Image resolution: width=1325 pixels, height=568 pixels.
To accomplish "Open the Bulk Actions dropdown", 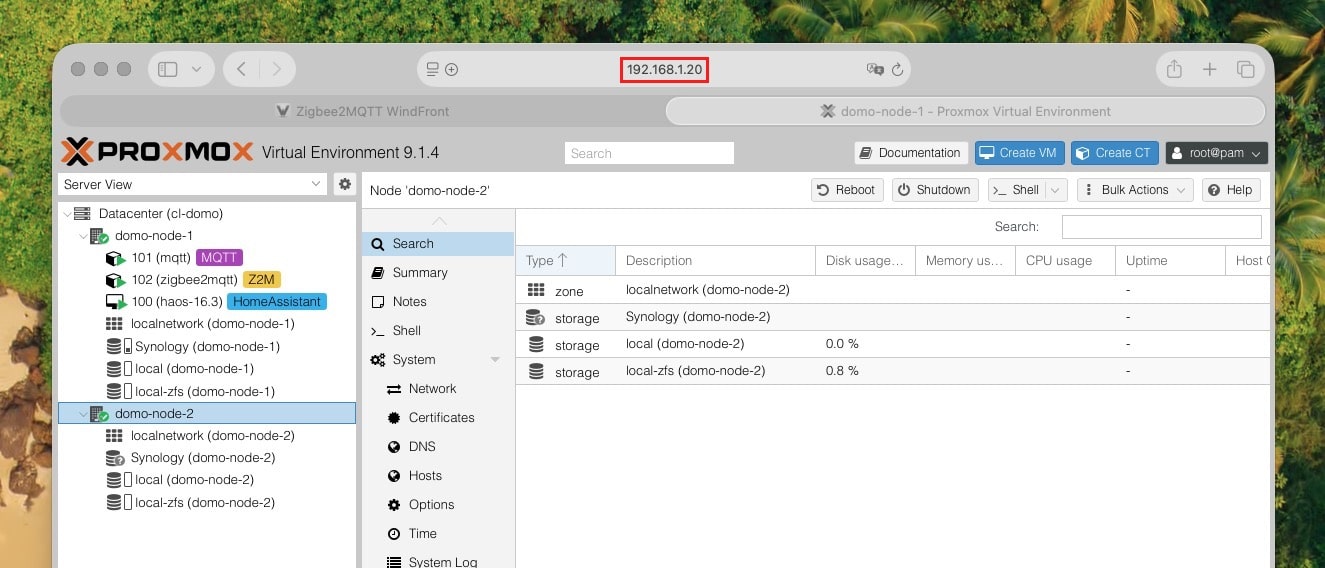I will 1139,190.
